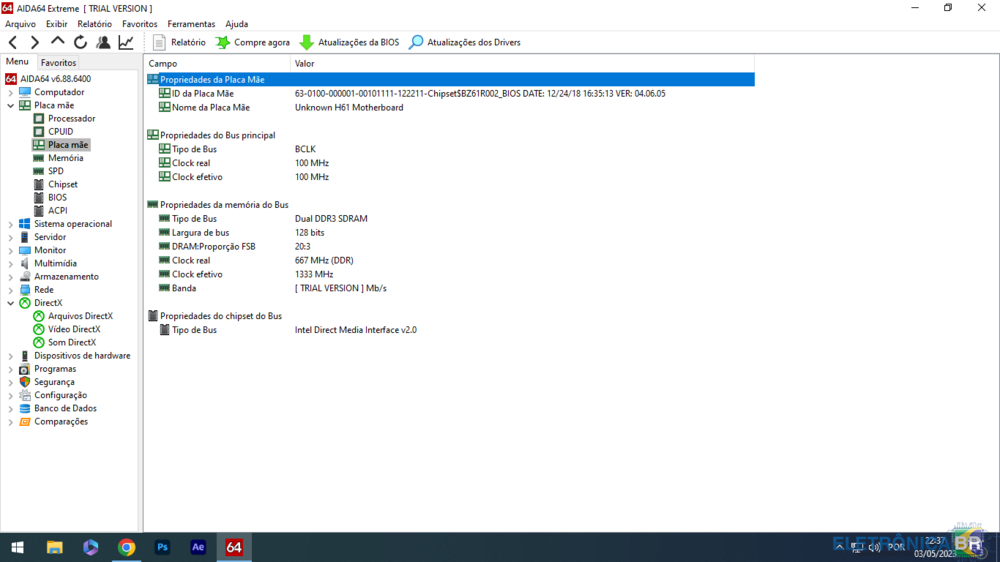Open Photoshop from the taskbar
This screenshot has width=1000, height=562.
(162, 547)
